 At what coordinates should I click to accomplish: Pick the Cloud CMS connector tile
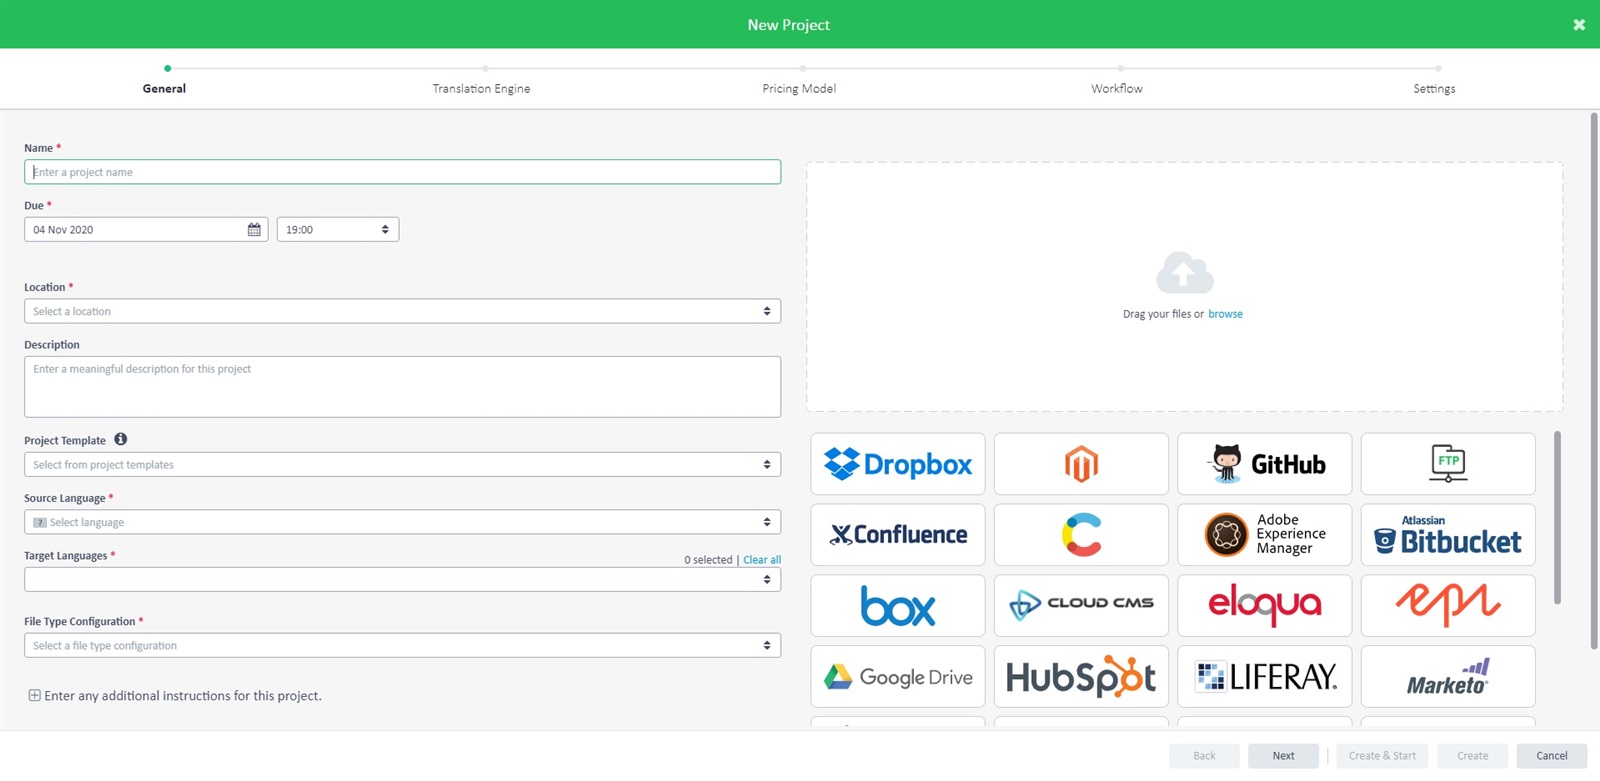tap(1081, 606)
